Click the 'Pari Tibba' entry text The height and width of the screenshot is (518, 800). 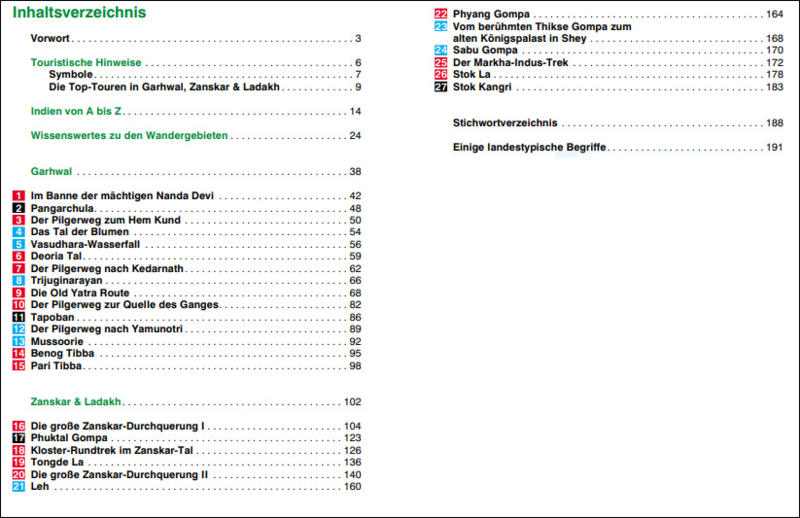(x=56, y=365)
